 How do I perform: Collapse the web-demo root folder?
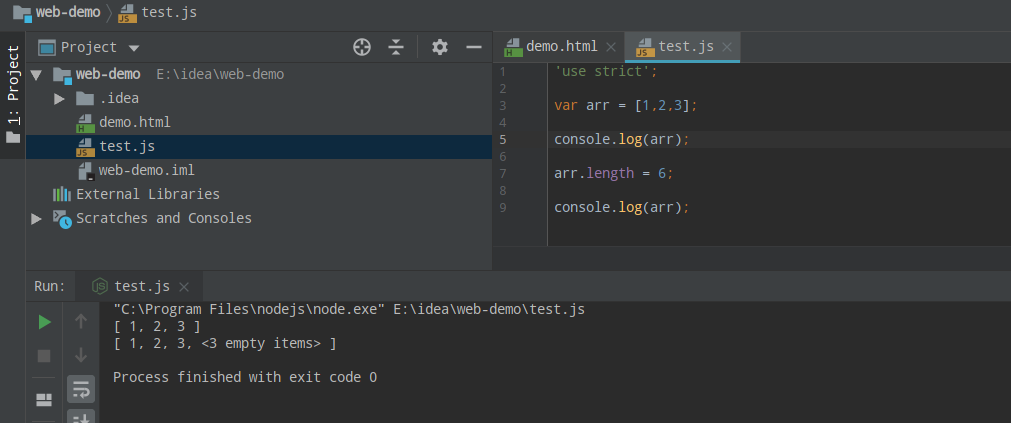click(36, 75)
